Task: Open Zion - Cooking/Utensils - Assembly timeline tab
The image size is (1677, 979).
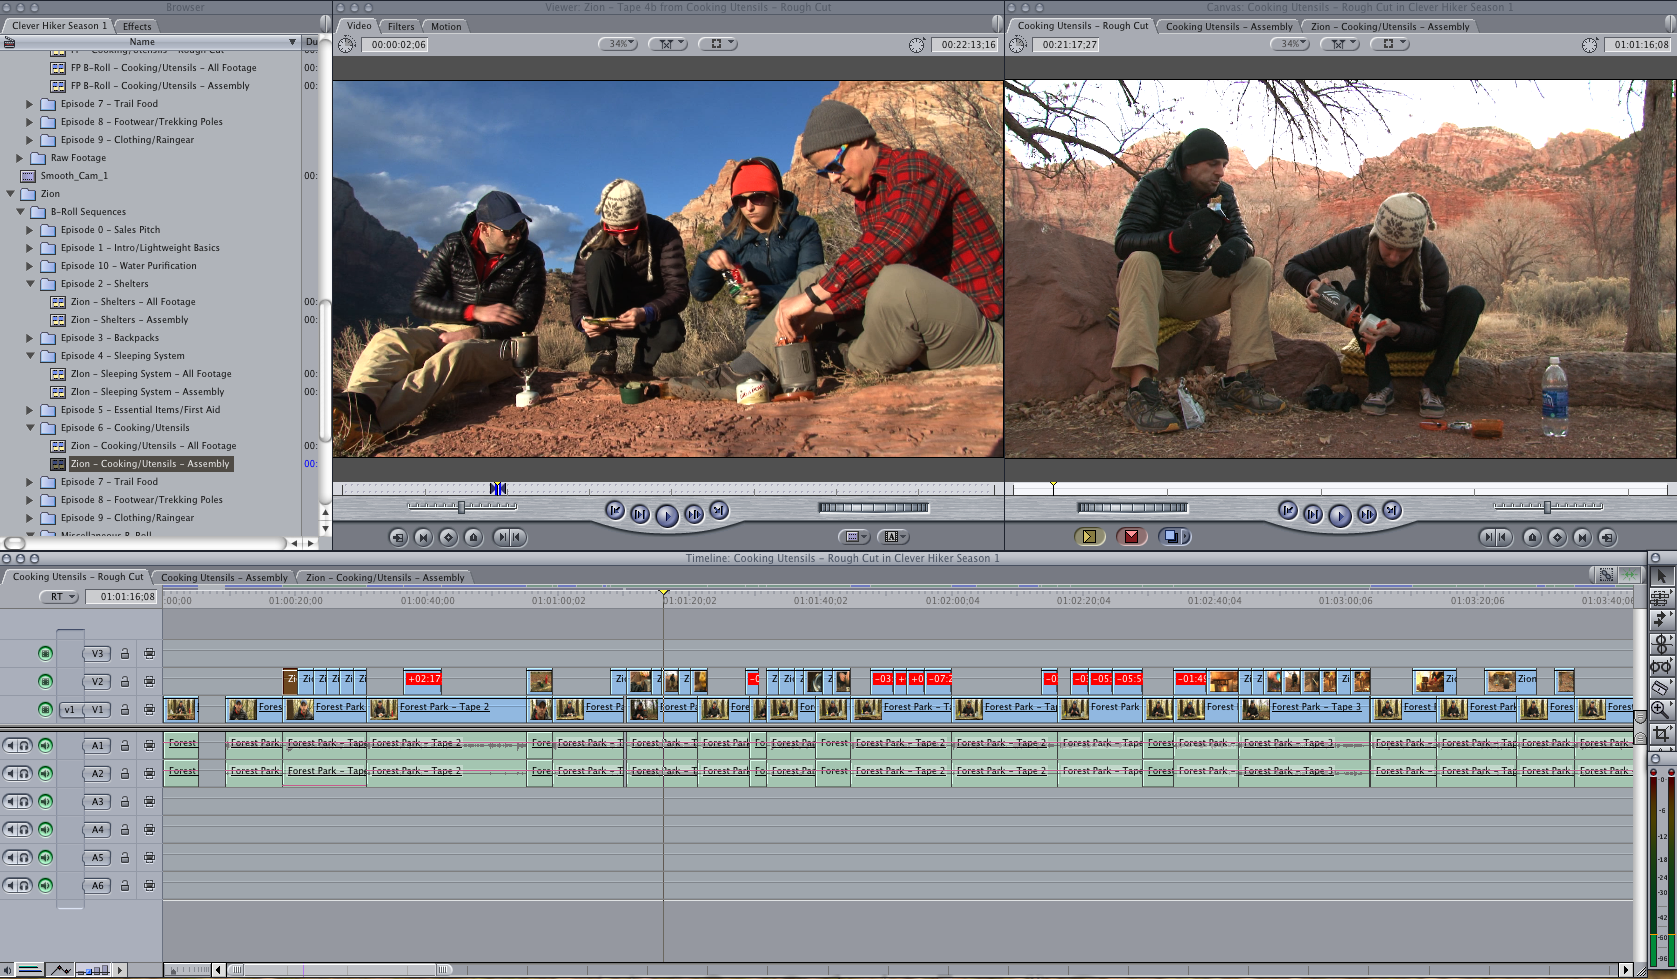Action: 385,577
